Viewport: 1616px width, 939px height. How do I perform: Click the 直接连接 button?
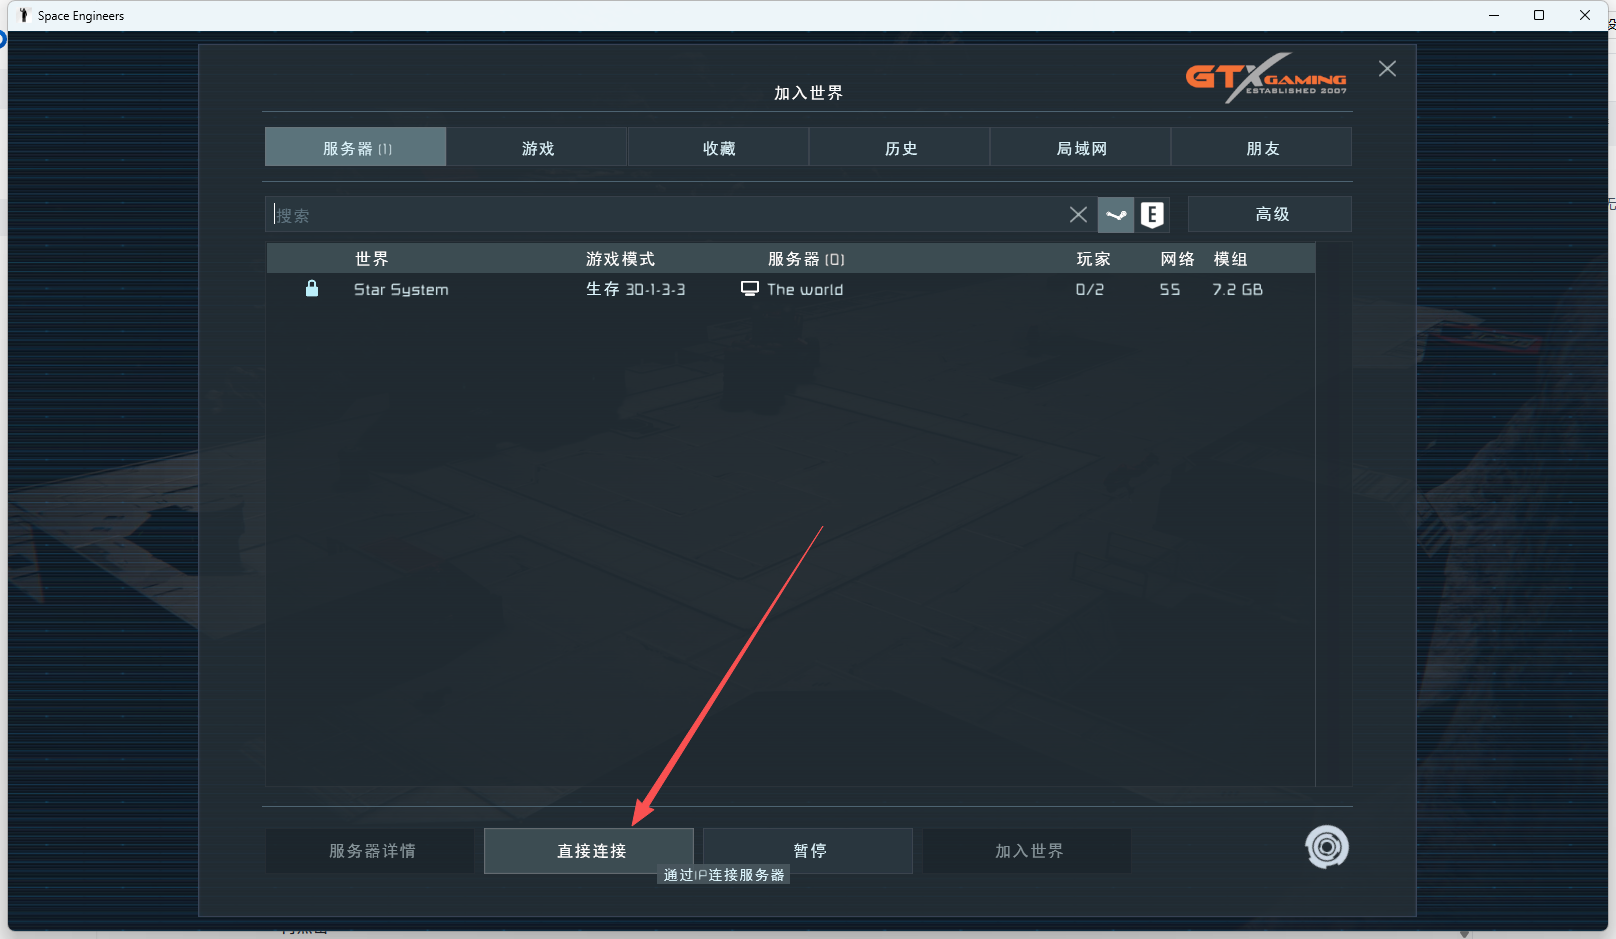(589, 851)
